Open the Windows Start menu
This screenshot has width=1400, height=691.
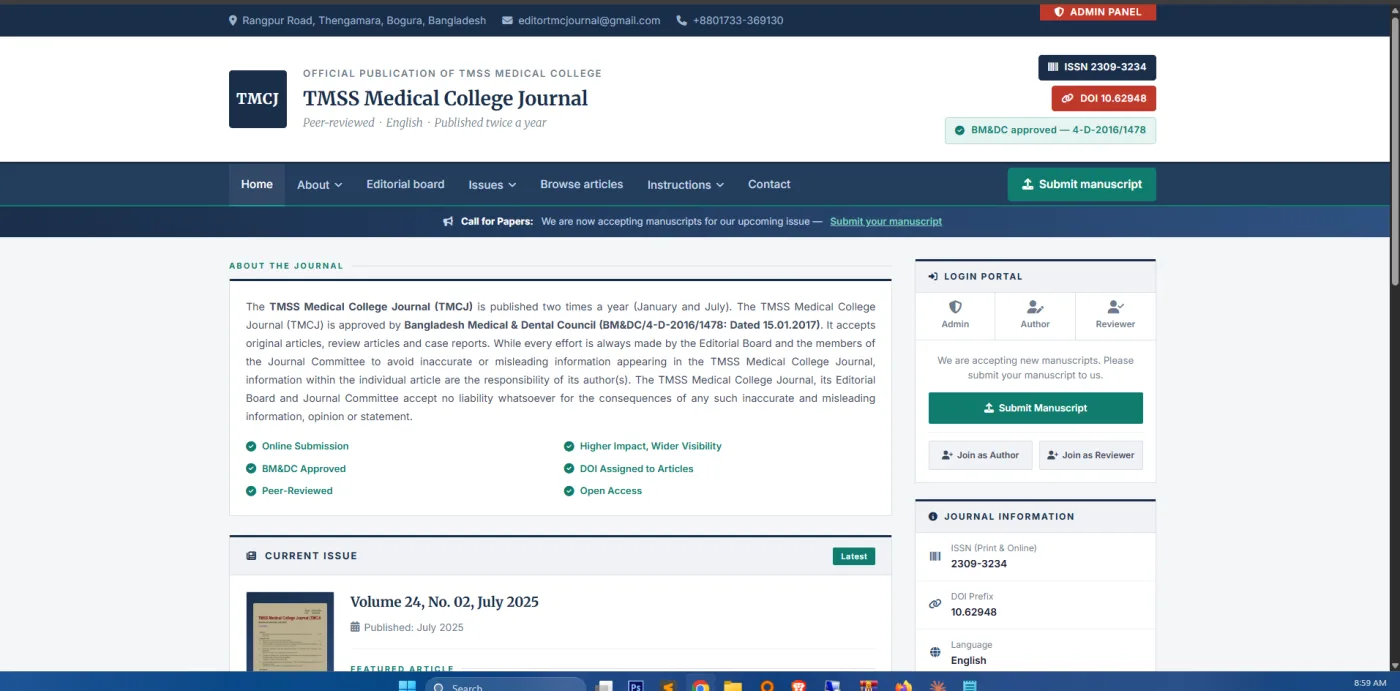(x=407, y=686)
